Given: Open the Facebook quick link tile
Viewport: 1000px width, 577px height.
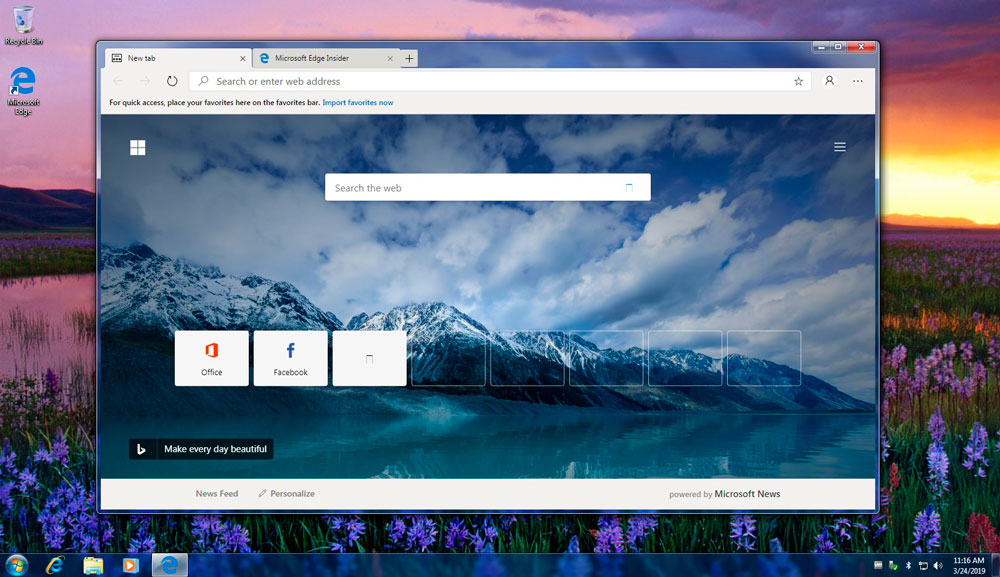Looking at the screenshot, I should pyautogui.click(x=290, y=357).
